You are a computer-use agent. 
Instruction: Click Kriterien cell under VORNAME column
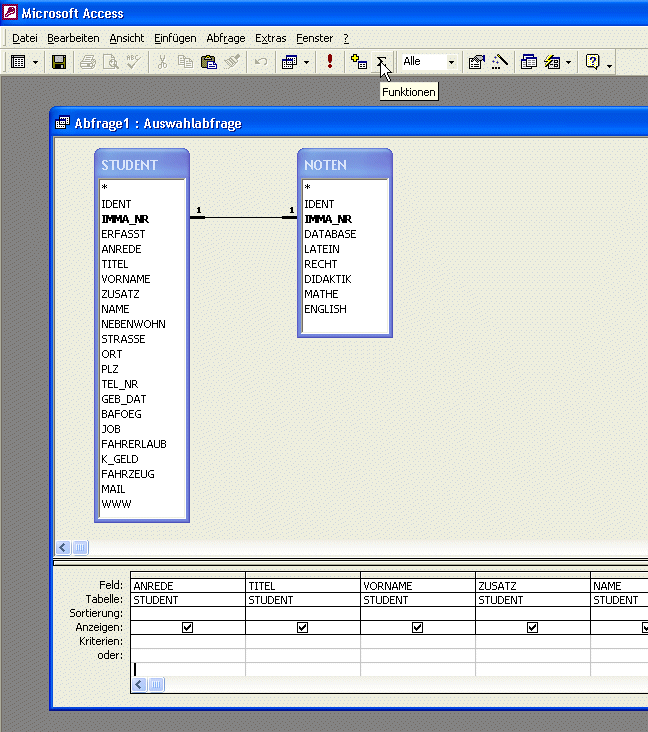point(417,641)
